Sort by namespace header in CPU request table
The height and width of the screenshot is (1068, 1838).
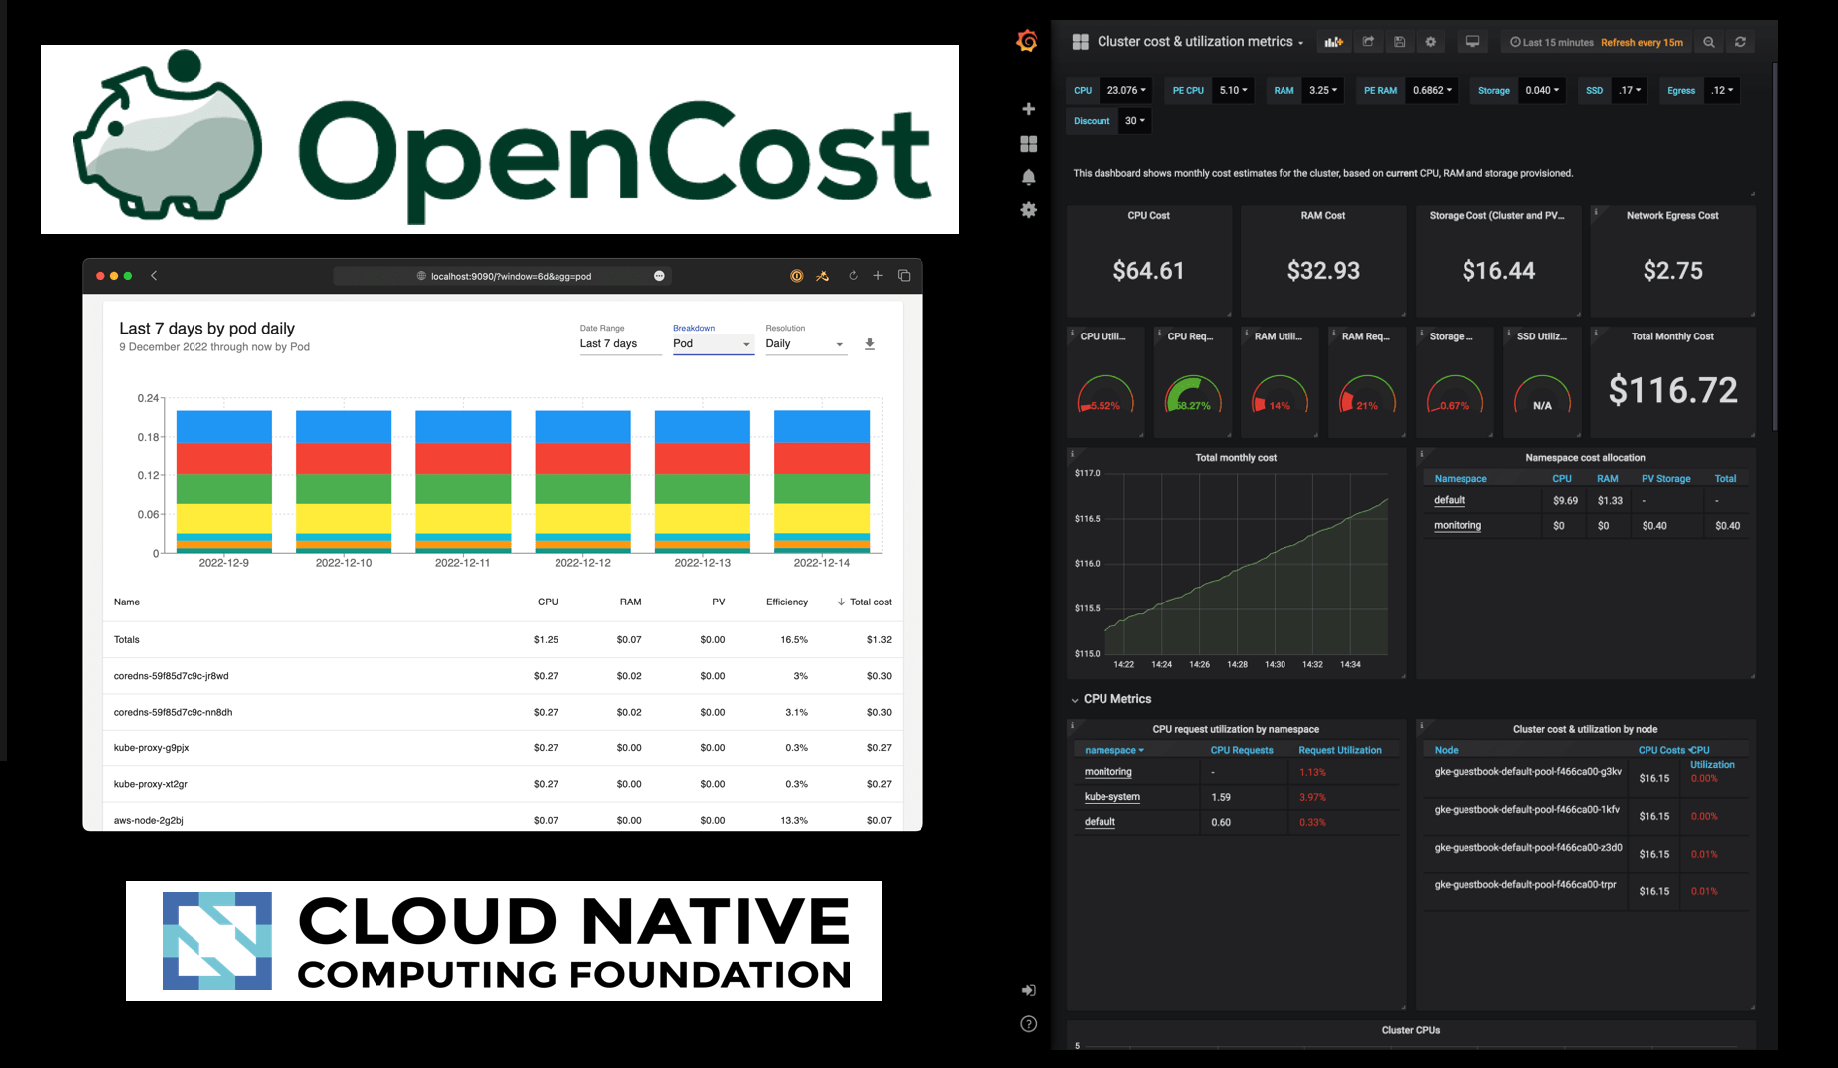[x=1114, y=750]
